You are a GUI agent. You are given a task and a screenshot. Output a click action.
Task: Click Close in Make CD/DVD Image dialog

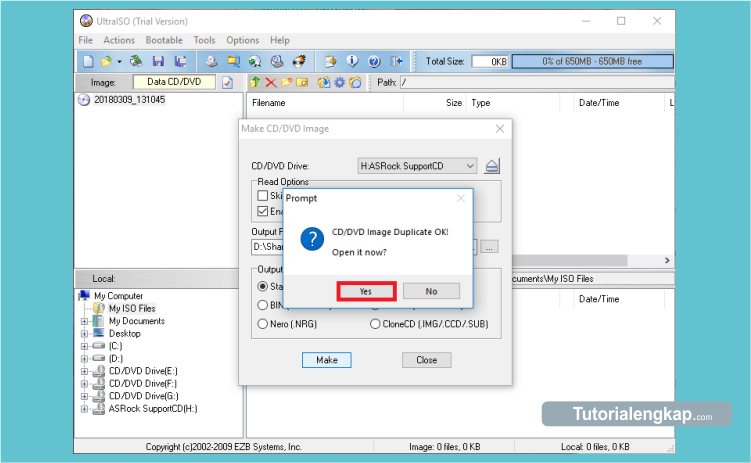426,360
